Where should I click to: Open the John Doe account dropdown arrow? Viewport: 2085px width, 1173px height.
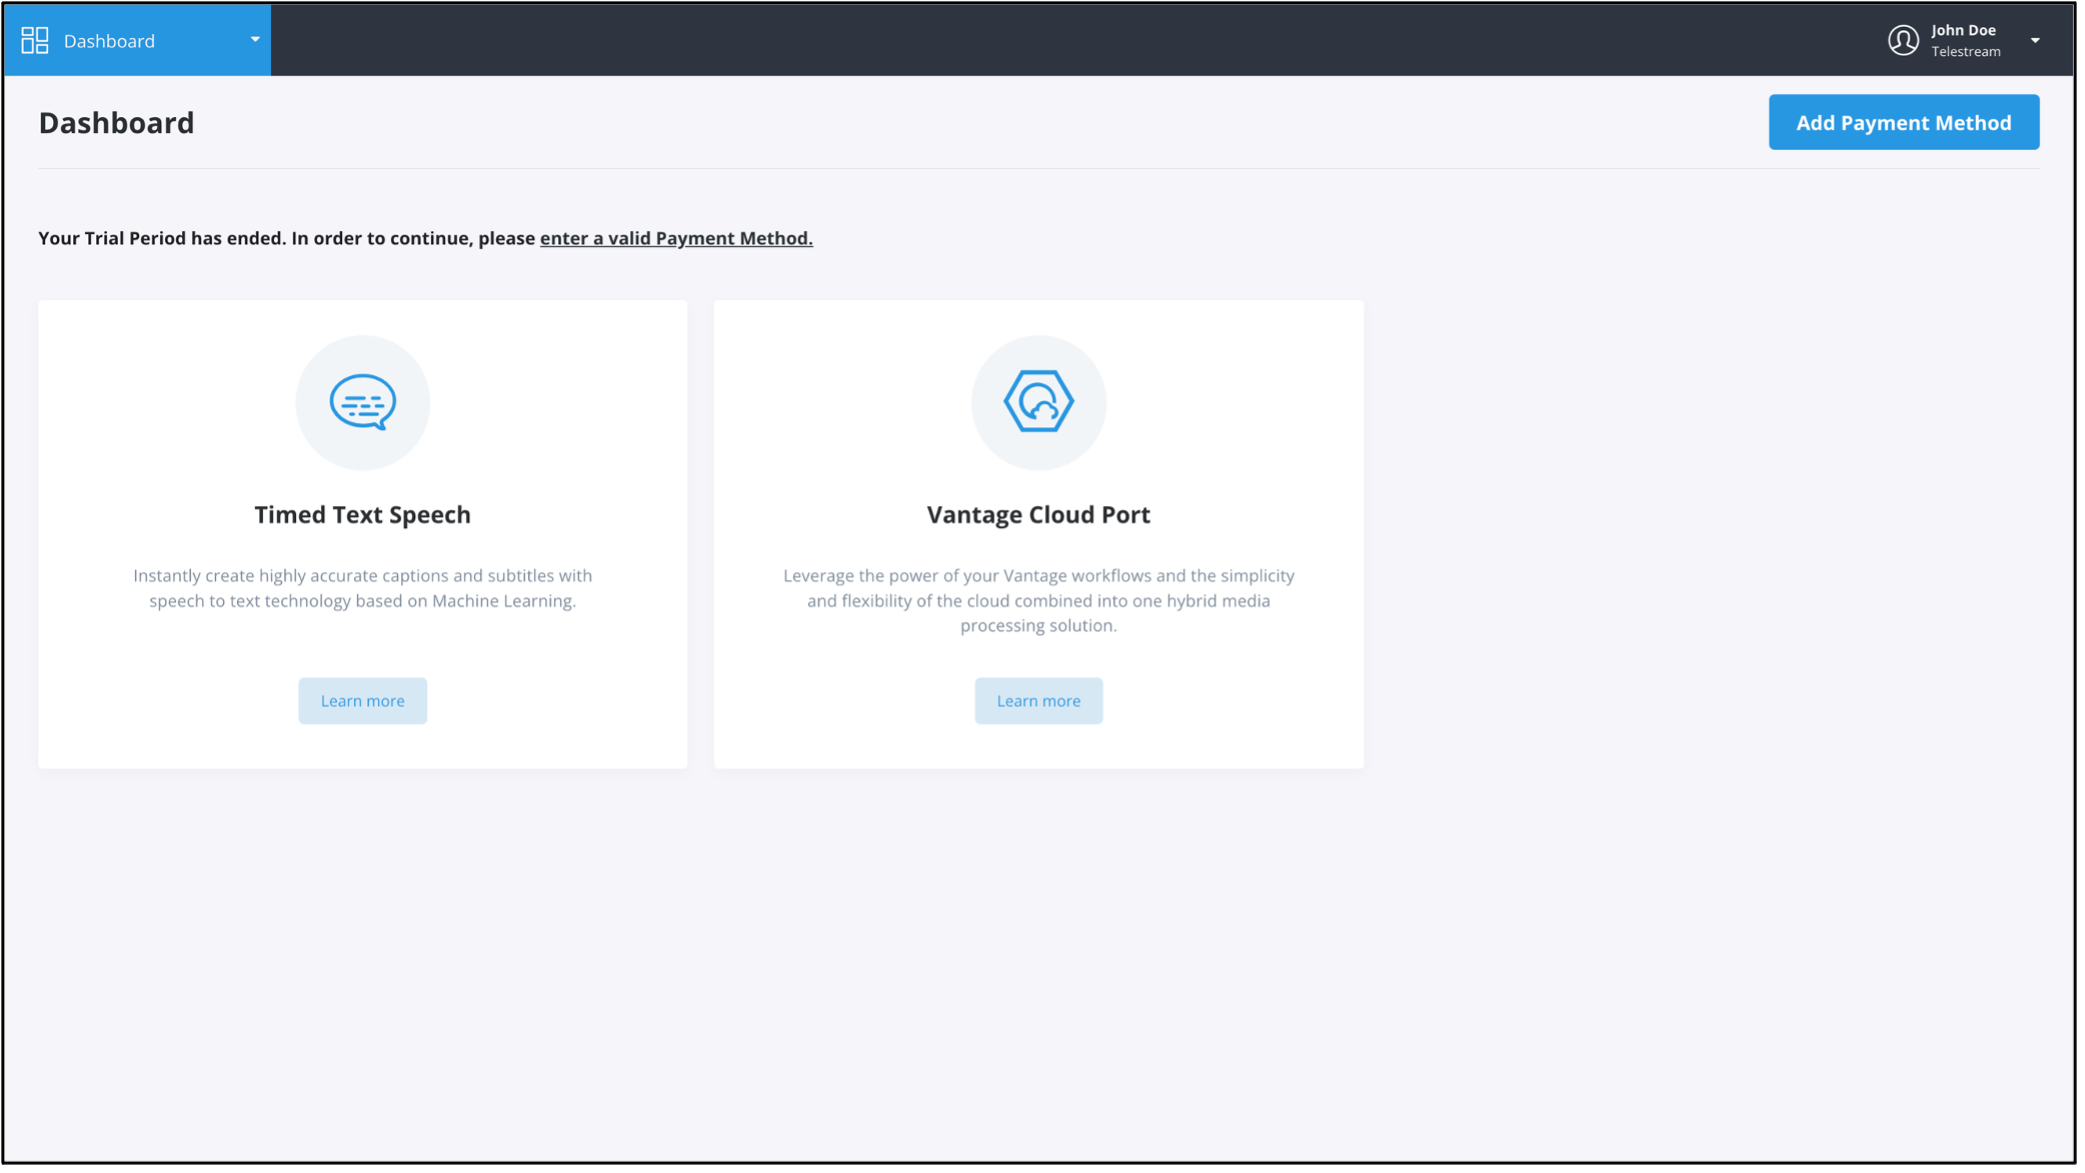2035,41
